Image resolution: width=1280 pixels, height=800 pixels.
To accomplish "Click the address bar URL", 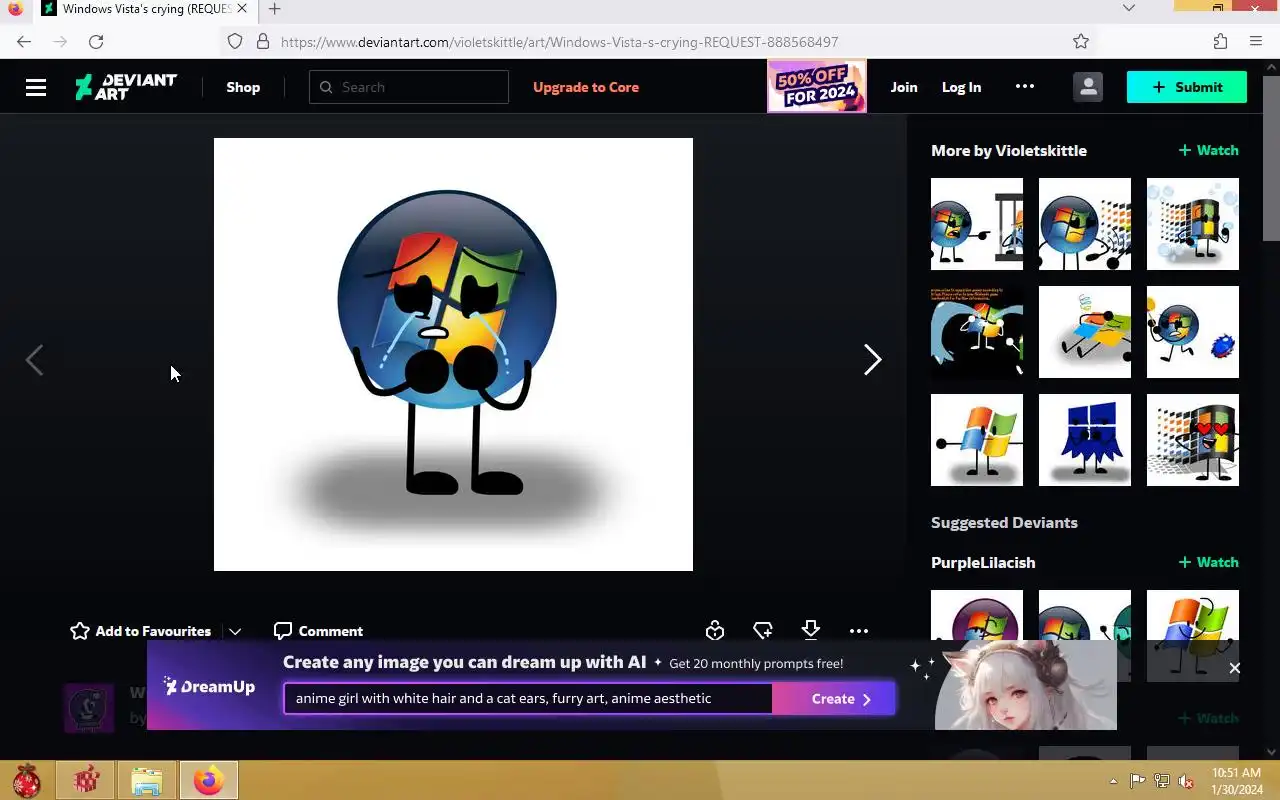I will point(559,42).
